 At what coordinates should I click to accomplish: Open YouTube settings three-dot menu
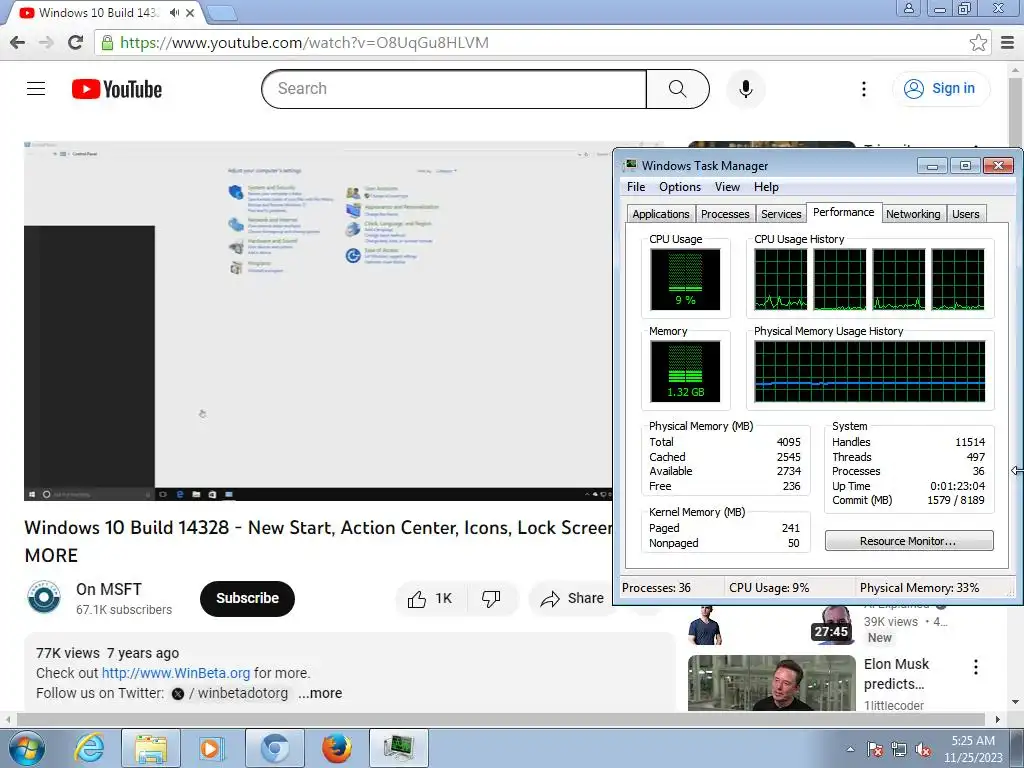click(x=863, y=89)
